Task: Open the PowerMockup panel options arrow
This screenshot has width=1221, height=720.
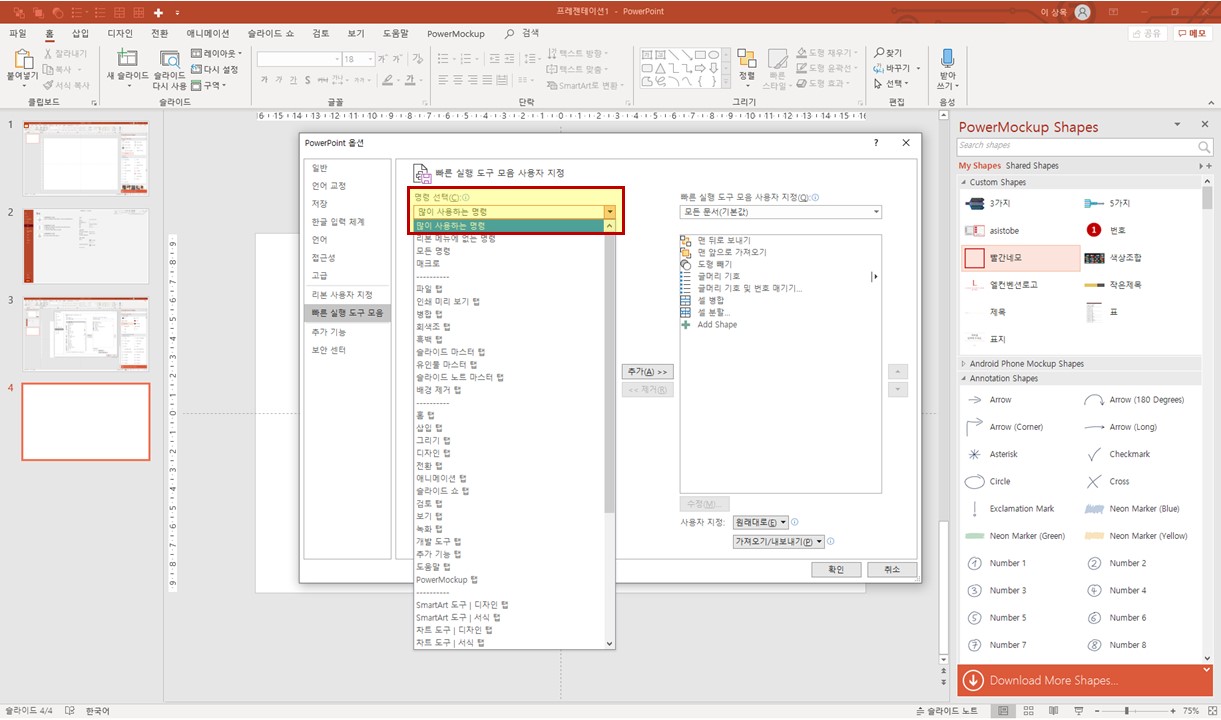Action: (x=1177, y=125)
